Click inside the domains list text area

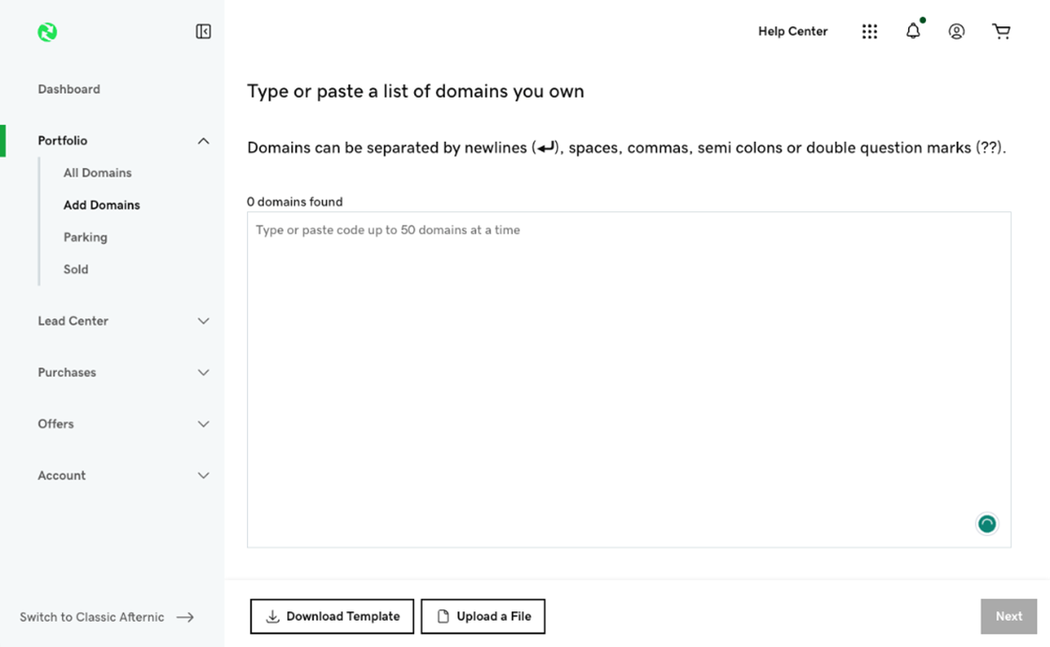(628, 380)
